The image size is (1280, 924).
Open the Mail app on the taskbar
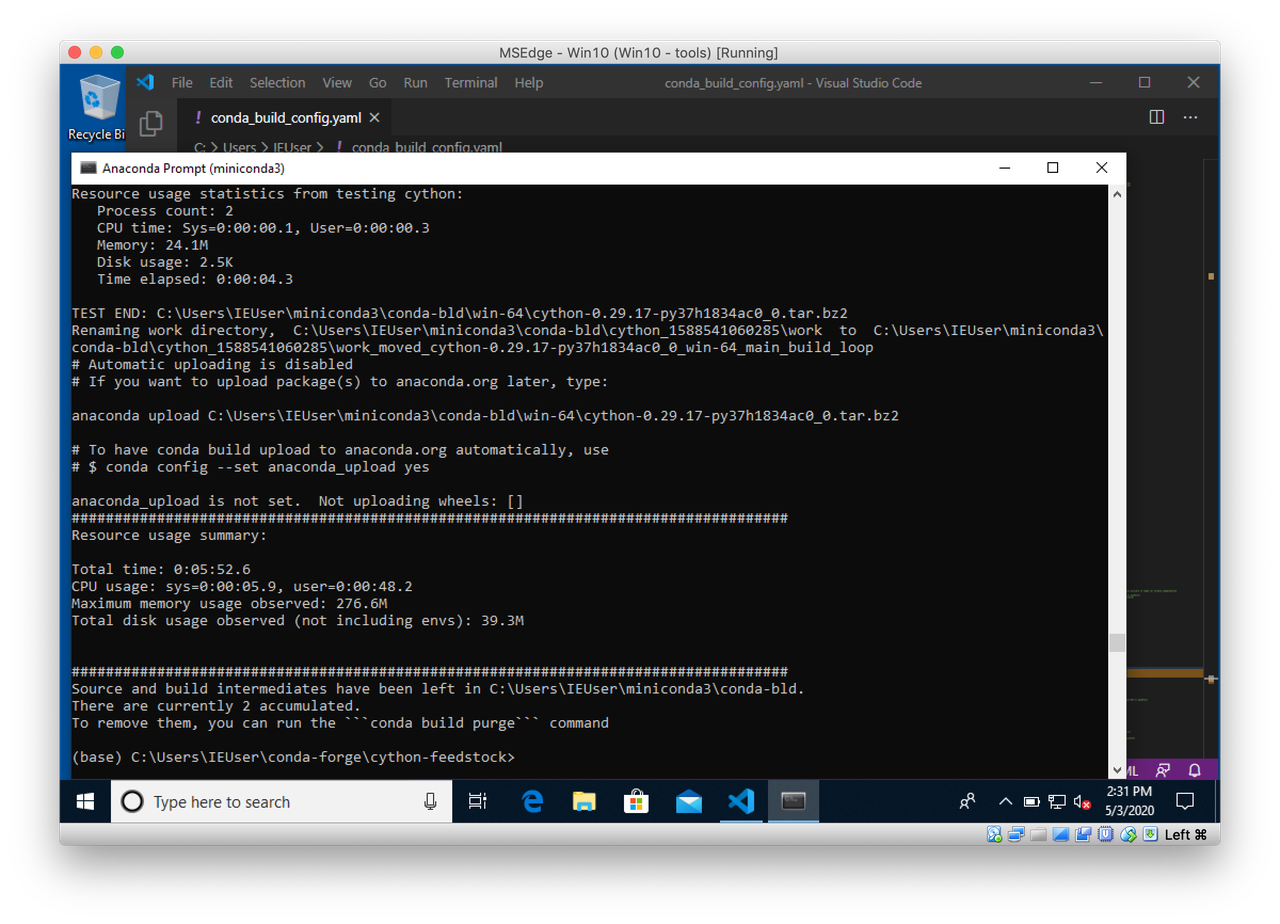[689, 801]
